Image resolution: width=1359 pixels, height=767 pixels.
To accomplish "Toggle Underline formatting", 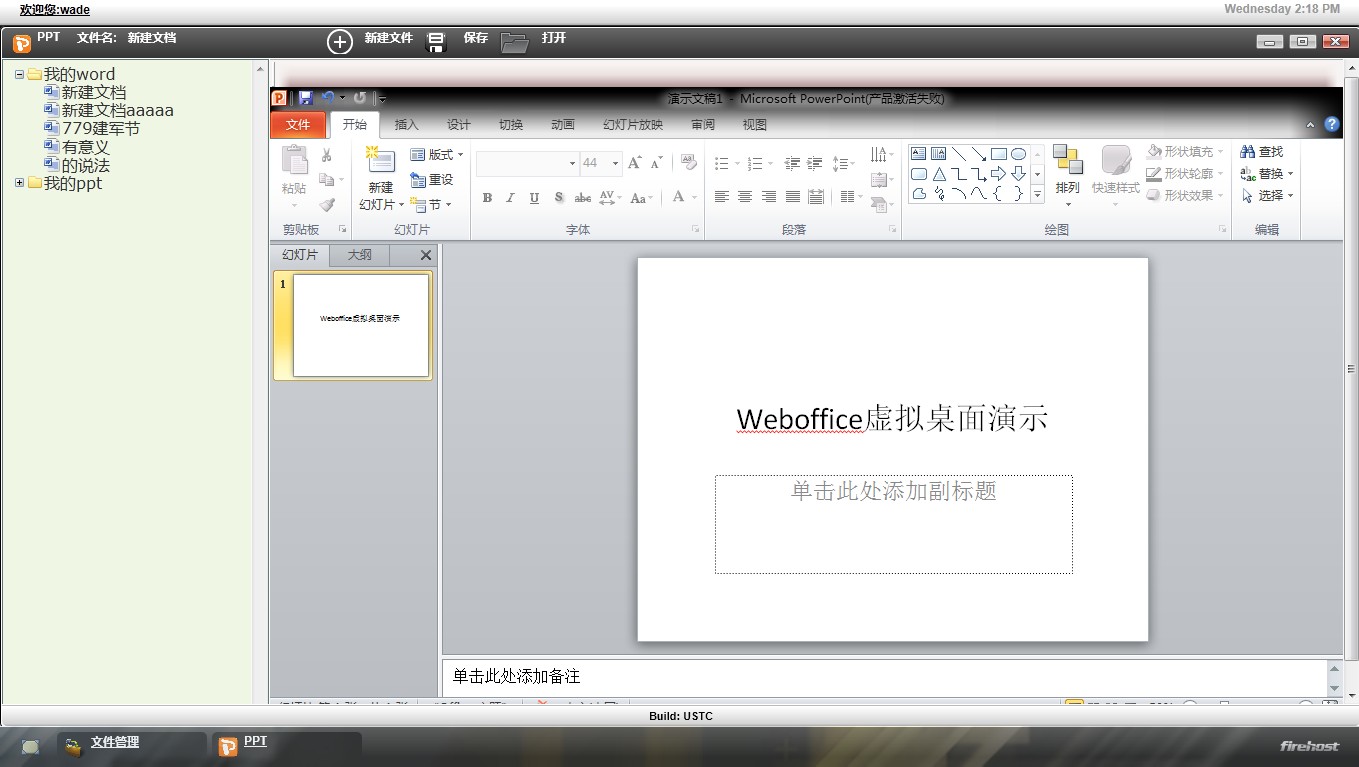I will (x=534, y=198).
